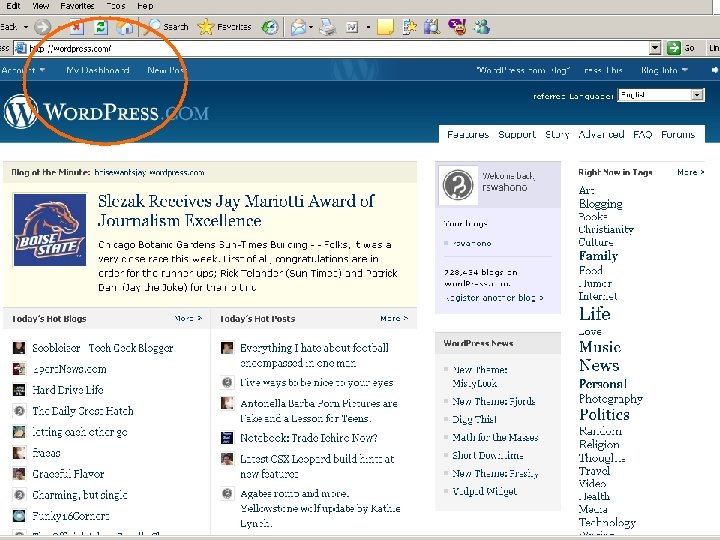Open Hard Drive Life blog link

coord(68,390)
